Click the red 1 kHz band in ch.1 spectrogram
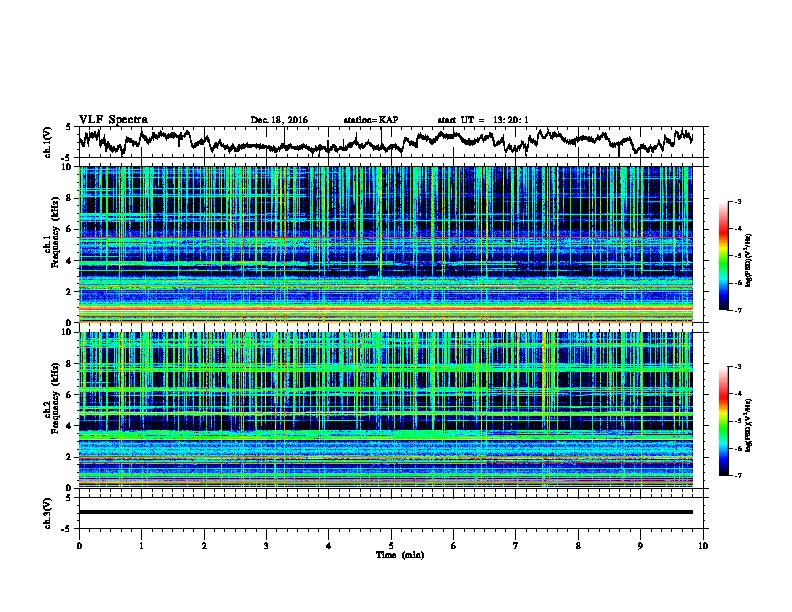This screenshot has width=792, height=612. coord(385,307)
